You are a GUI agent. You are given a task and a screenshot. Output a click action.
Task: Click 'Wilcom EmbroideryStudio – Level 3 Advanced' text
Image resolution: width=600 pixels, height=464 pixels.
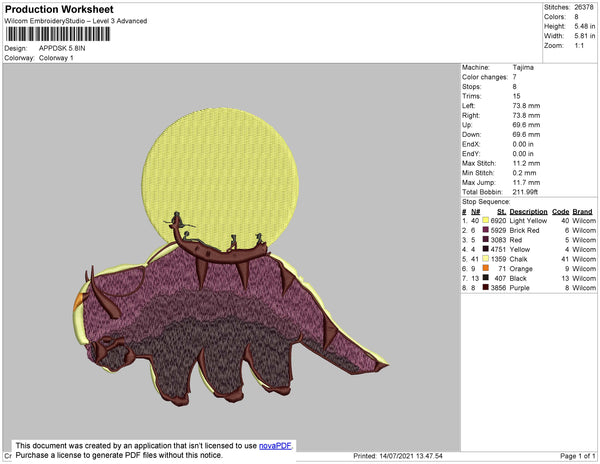point(76,21)
